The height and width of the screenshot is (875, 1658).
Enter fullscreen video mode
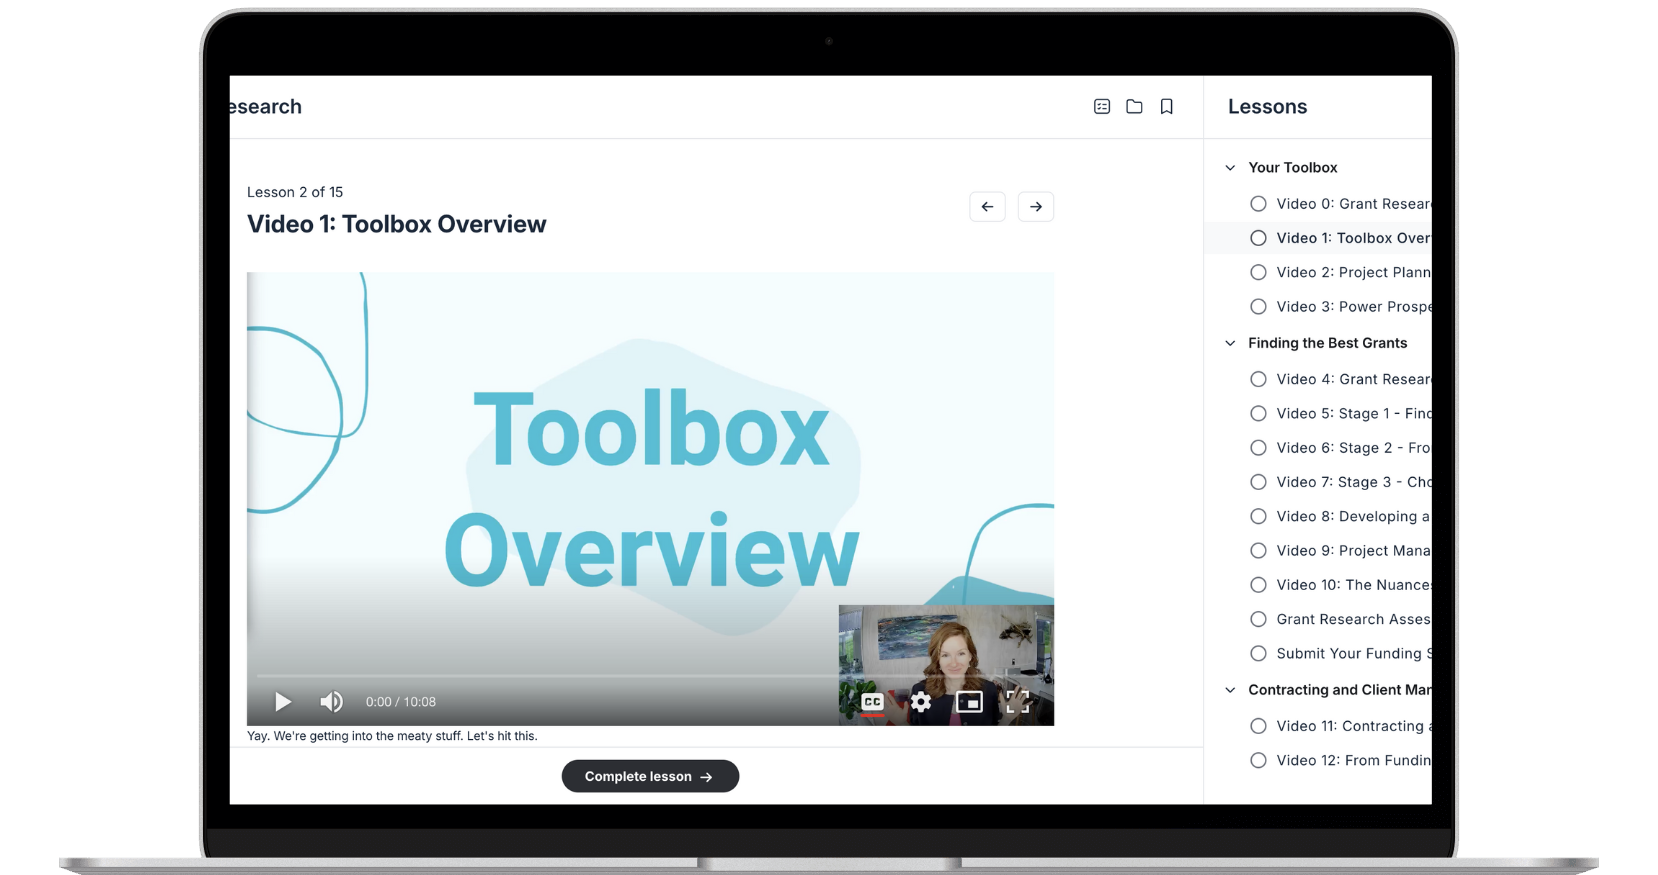(x=1018, y=702)
